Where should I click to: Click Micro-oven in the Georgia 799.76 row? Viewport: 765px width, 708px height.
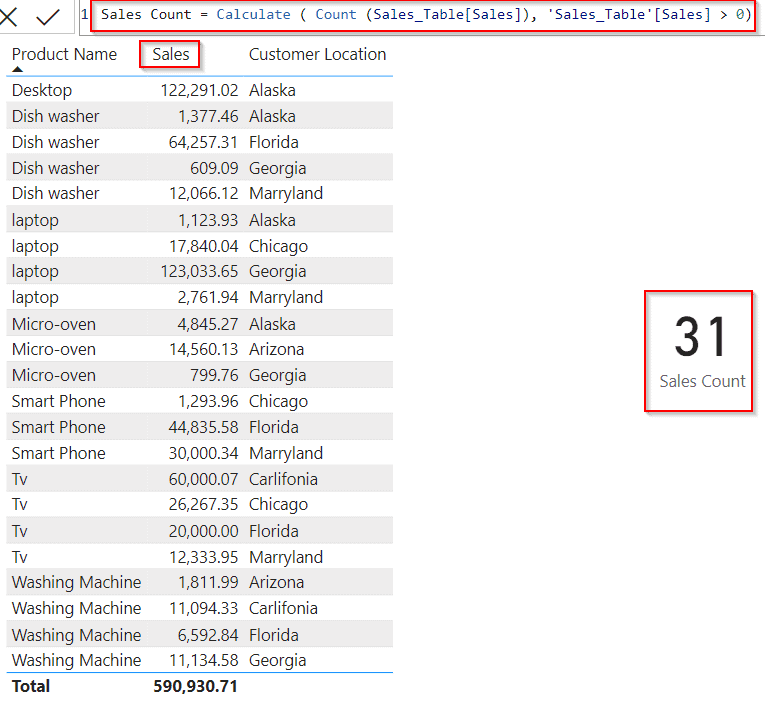pyautogui.click(x=54, y=375)
